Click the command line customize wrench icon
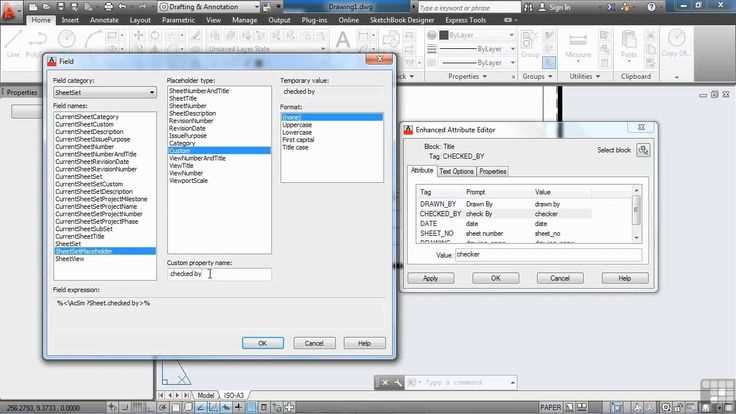This screenshot has height=414, width=736. tap(397, 383)
